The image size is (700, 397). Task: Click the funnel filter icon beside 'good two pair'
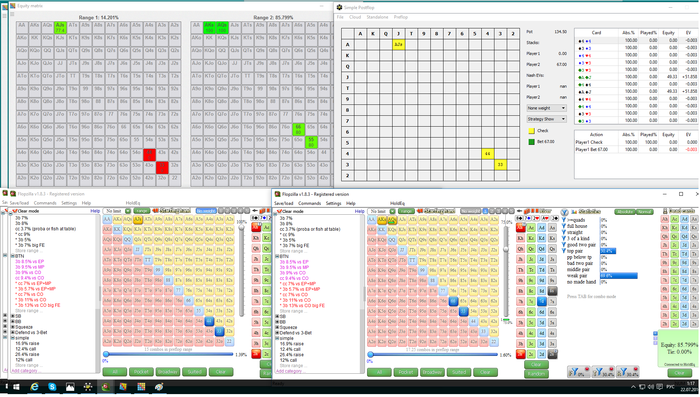click(x=564, y=245)
